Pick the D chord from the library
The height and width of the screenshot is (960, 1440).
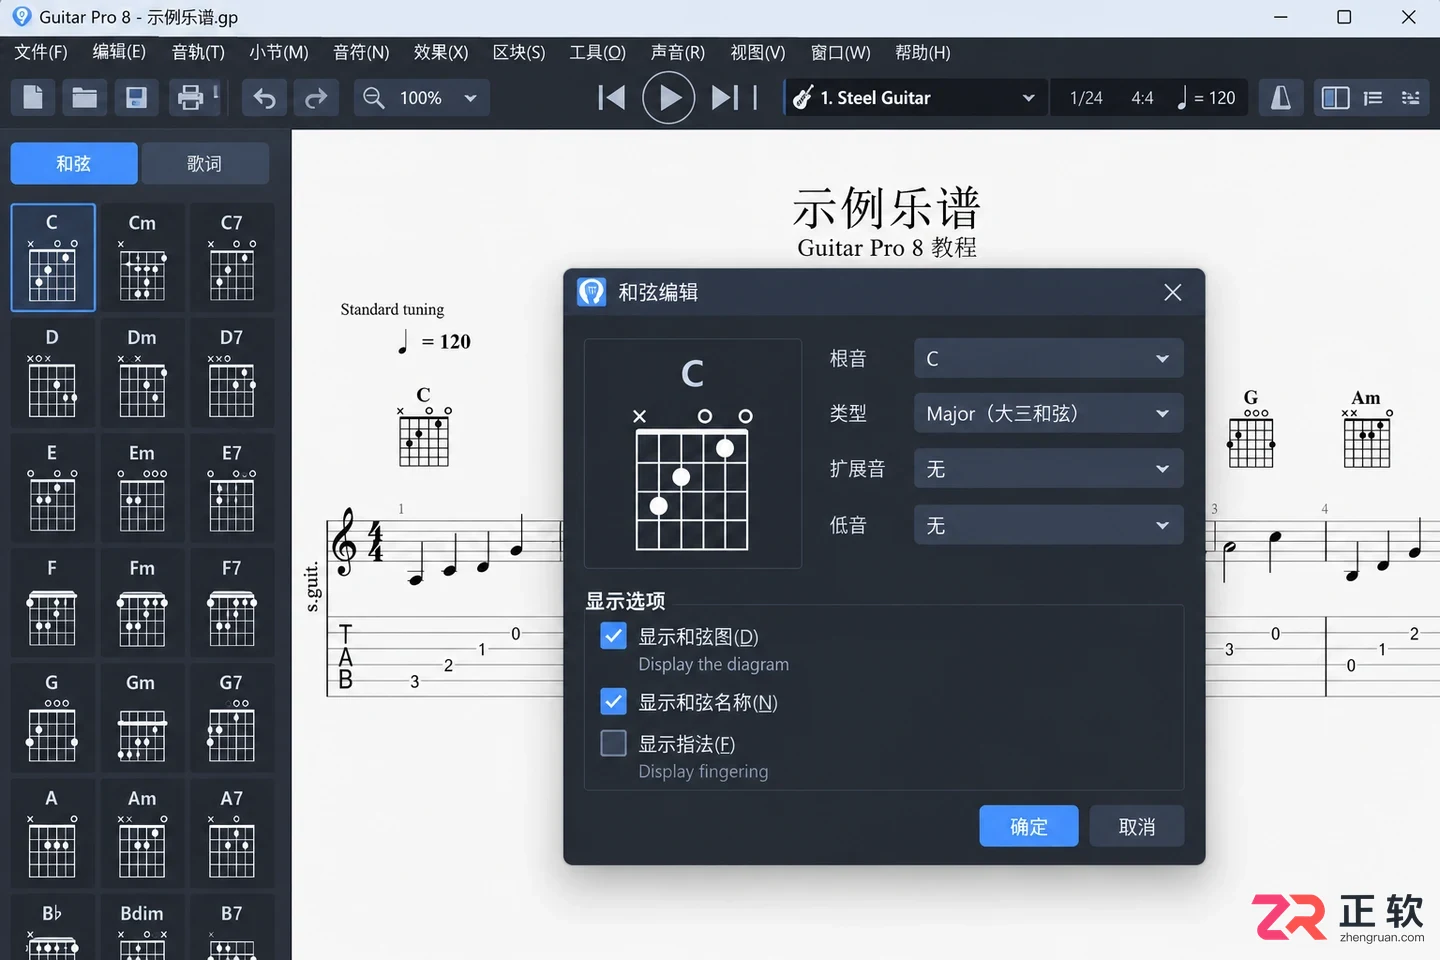pyautogui.click(x=53, y=373)
